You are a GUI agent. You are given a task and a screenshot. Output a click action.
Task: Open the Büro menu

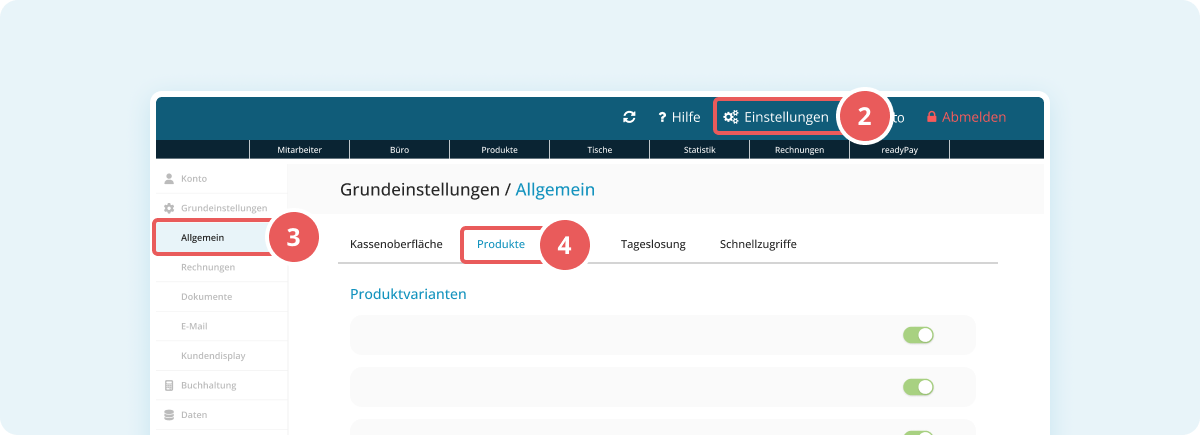pyautogui.click(x=399, y=149)
